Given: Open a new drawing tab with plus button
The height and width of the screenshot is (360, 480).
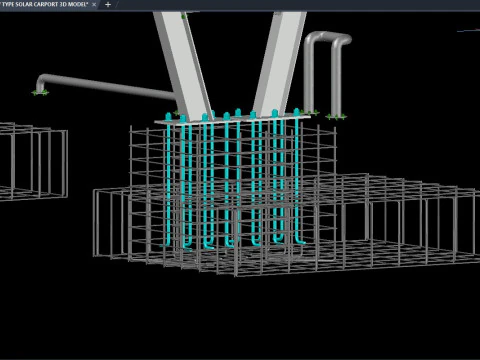Looking at the screenshot, I should [x=108, y=5].
